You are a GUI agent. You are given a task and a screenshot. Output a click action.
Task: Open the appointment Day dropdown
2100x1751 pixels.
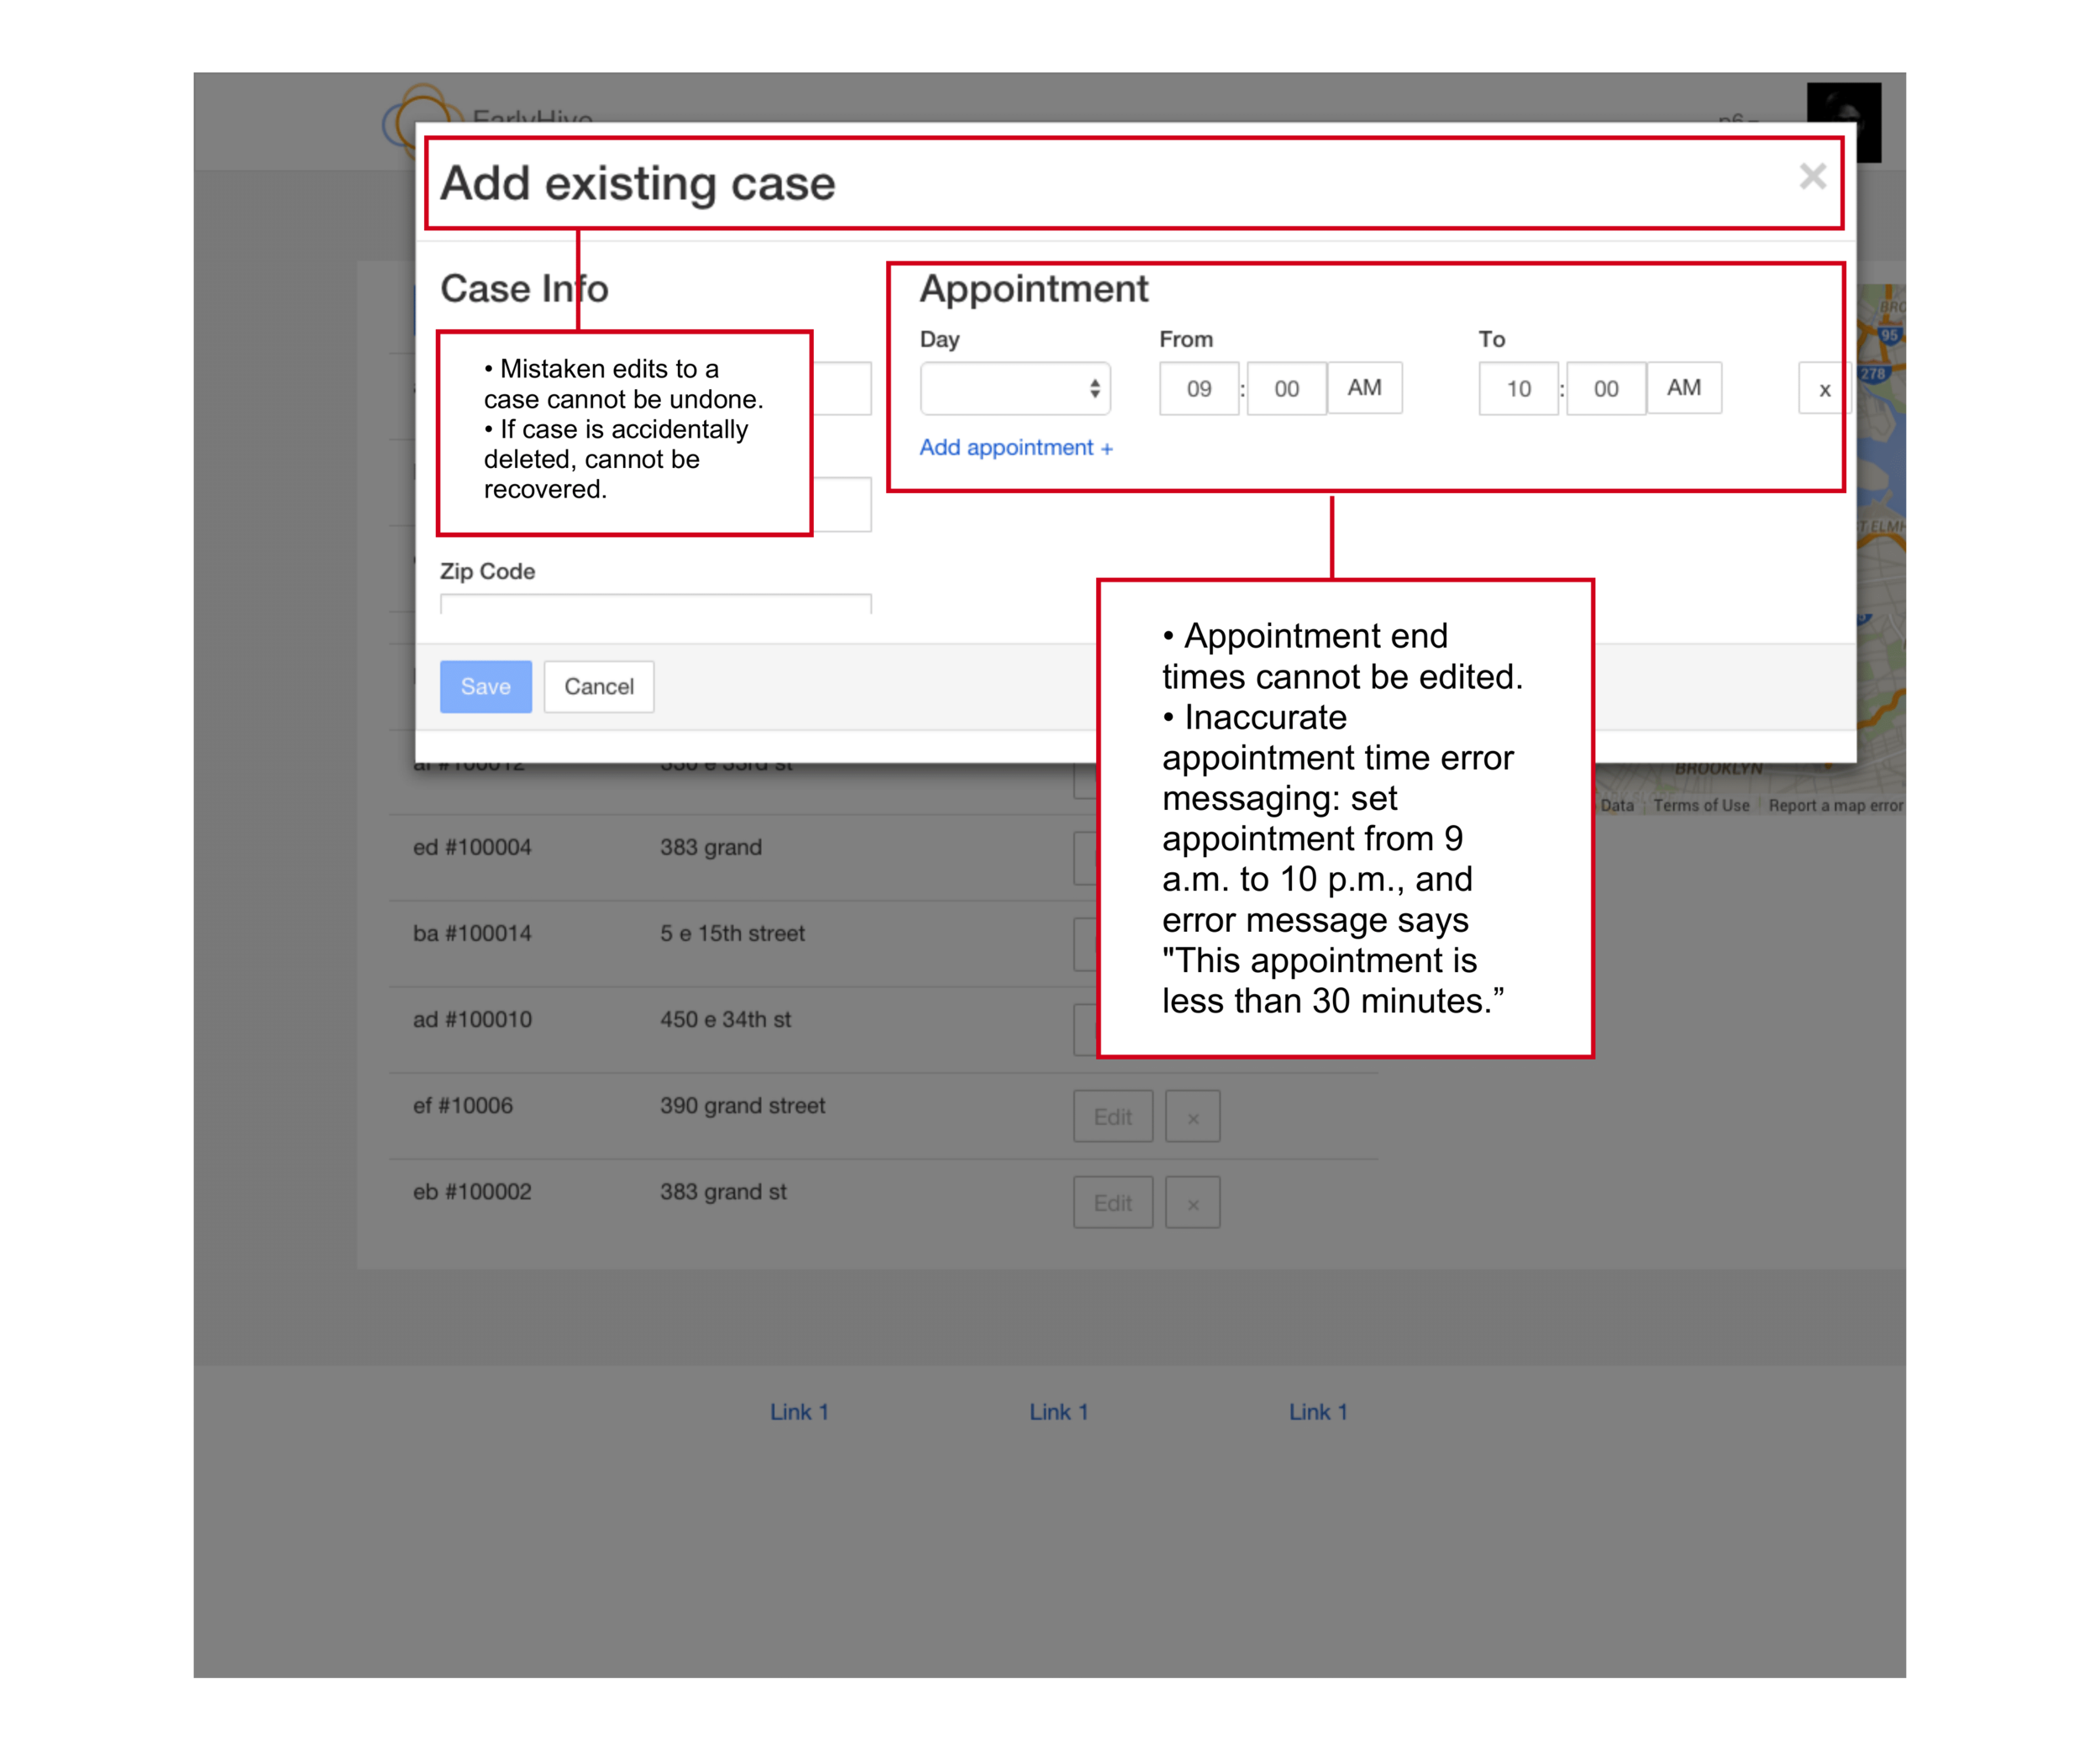pos(1015,389)
